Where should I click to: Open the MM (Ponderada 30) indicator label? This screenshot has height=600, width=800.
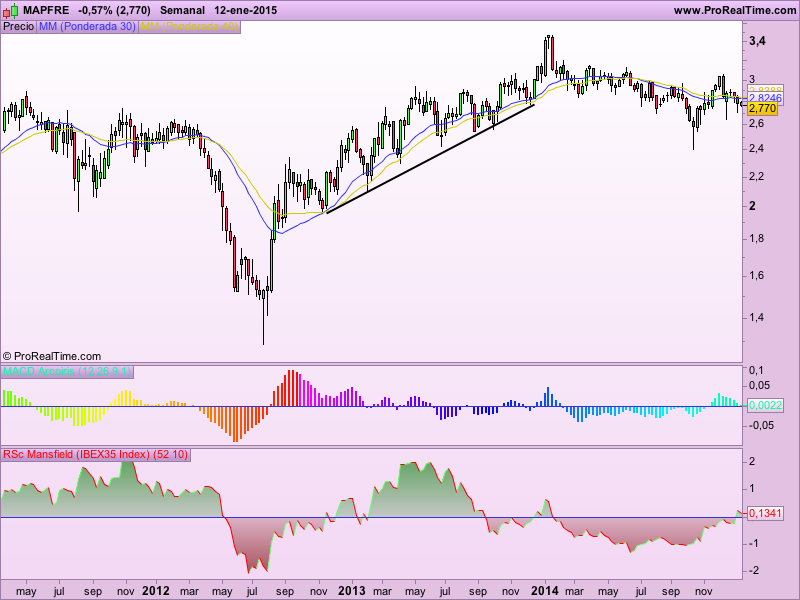coord(87,27)
